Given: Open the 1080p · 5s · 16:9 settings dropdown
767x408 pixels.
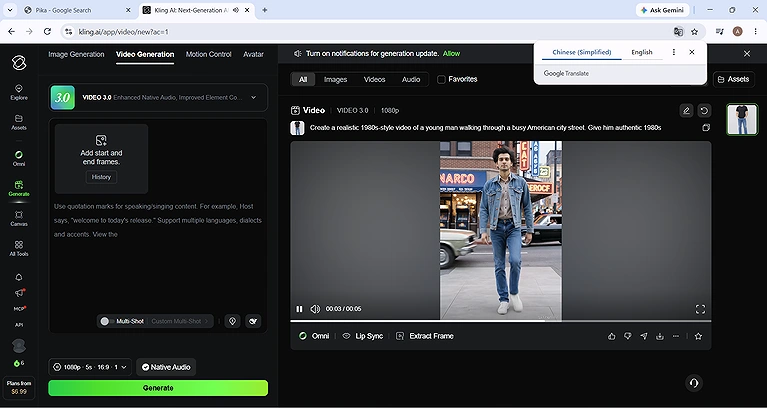Looking at the screenshot, I should (x=90, y=367).
